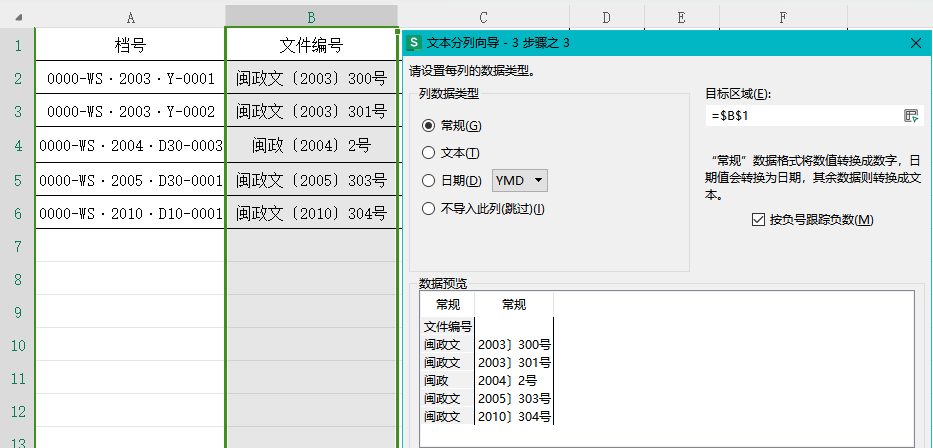
Task: Select the 常规(G) data type option
Action: (x=451, y=126)
